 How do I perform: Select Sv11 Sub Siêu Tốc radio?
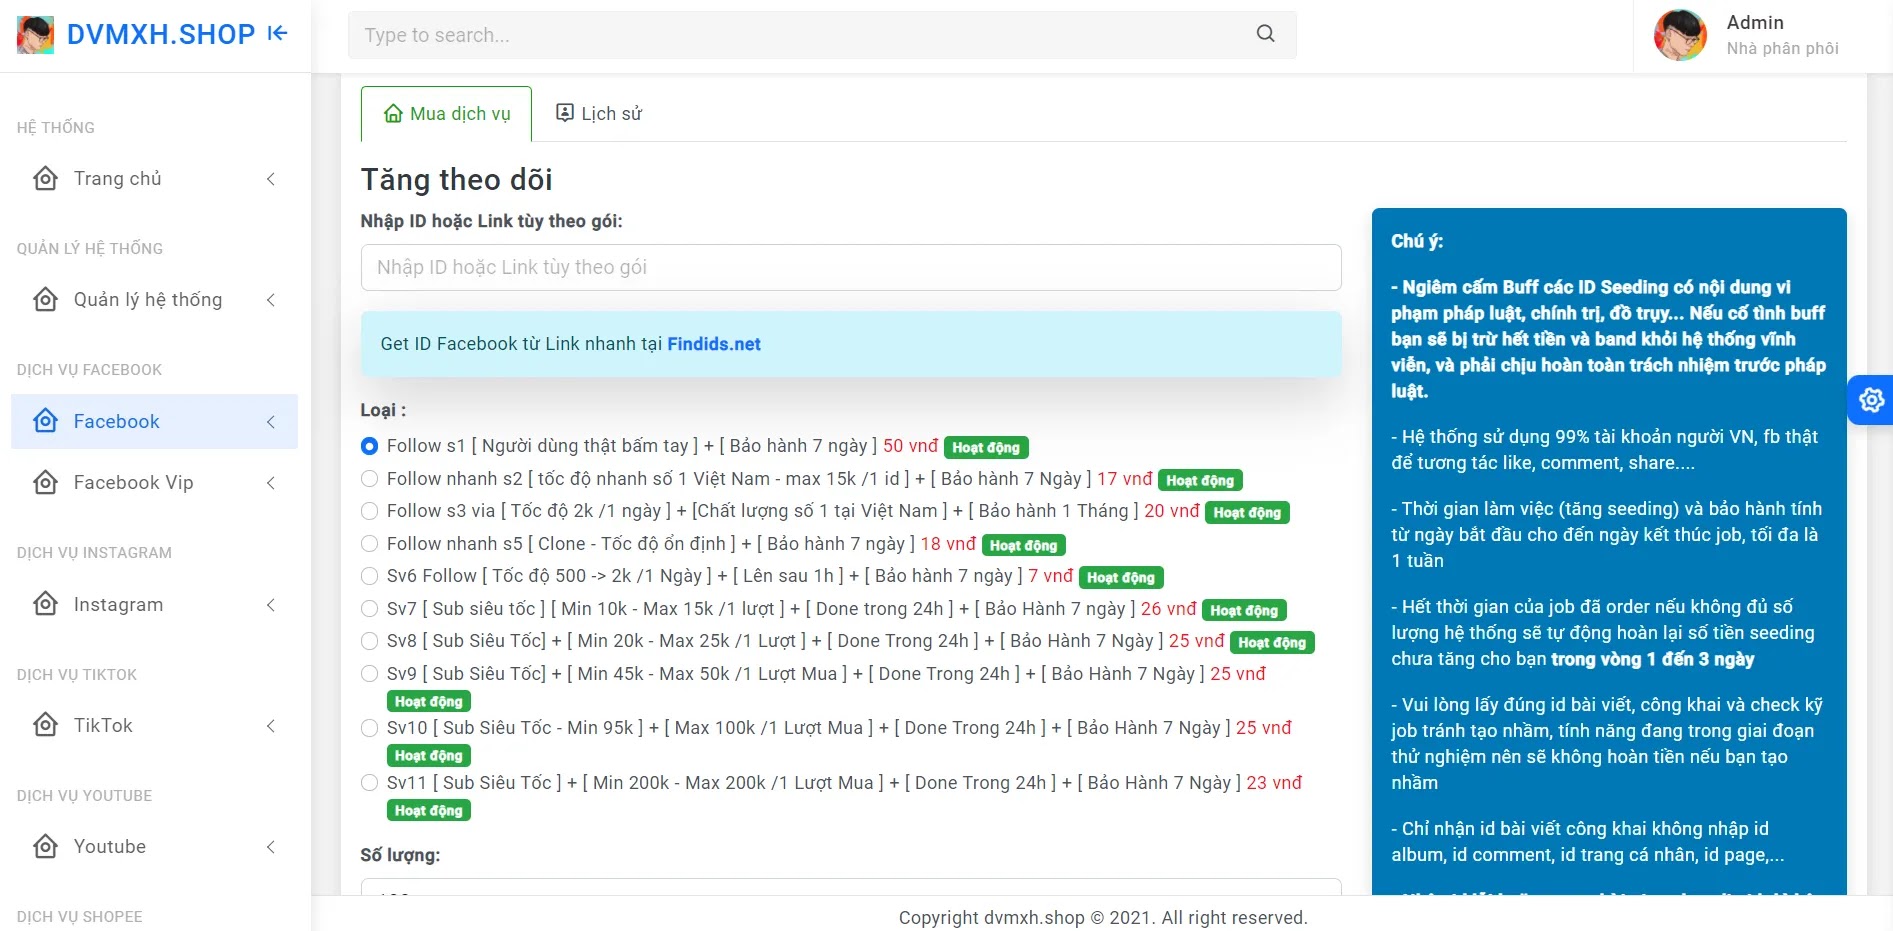[369, 783]
